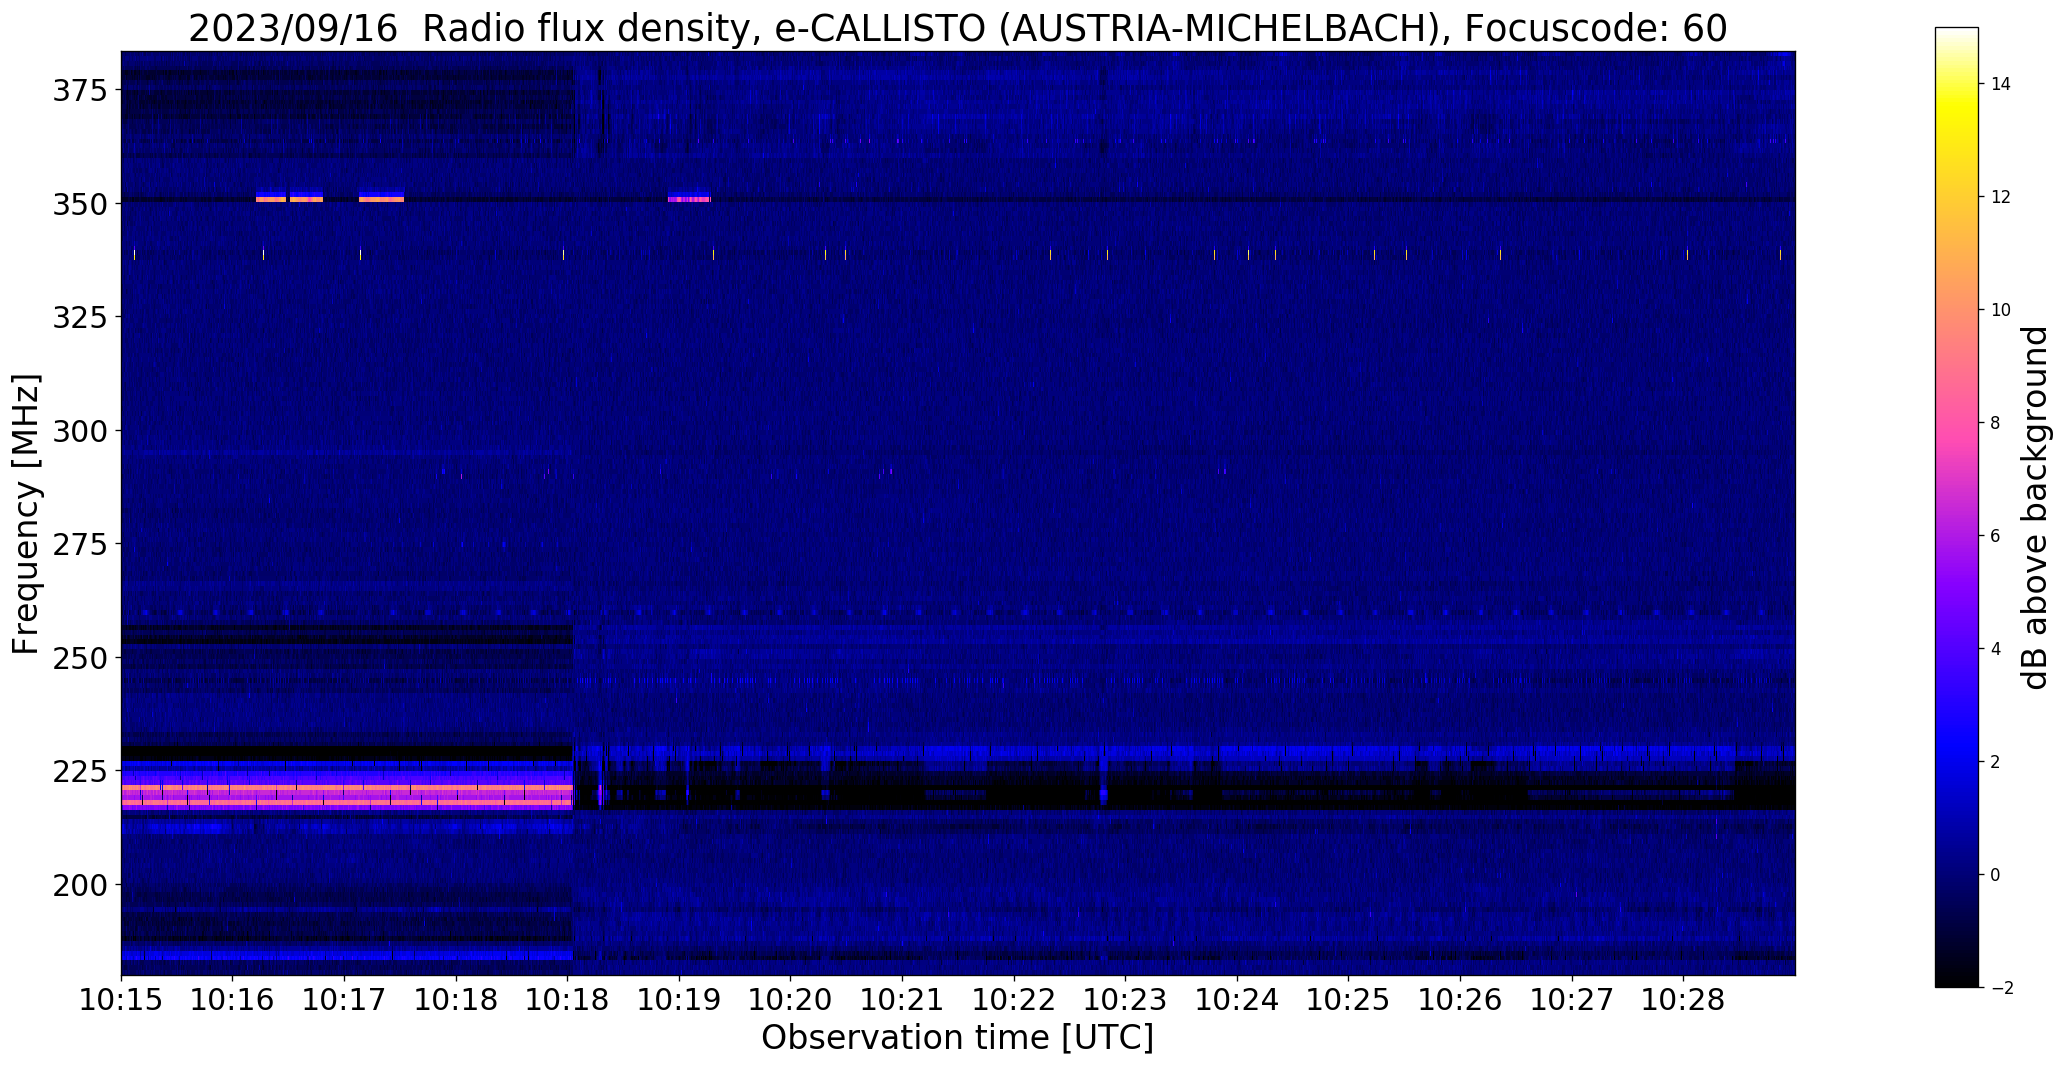Click the 10:20 time tick label
This screenshot has height=1067, width=2066.
click(x=791, y=999)
